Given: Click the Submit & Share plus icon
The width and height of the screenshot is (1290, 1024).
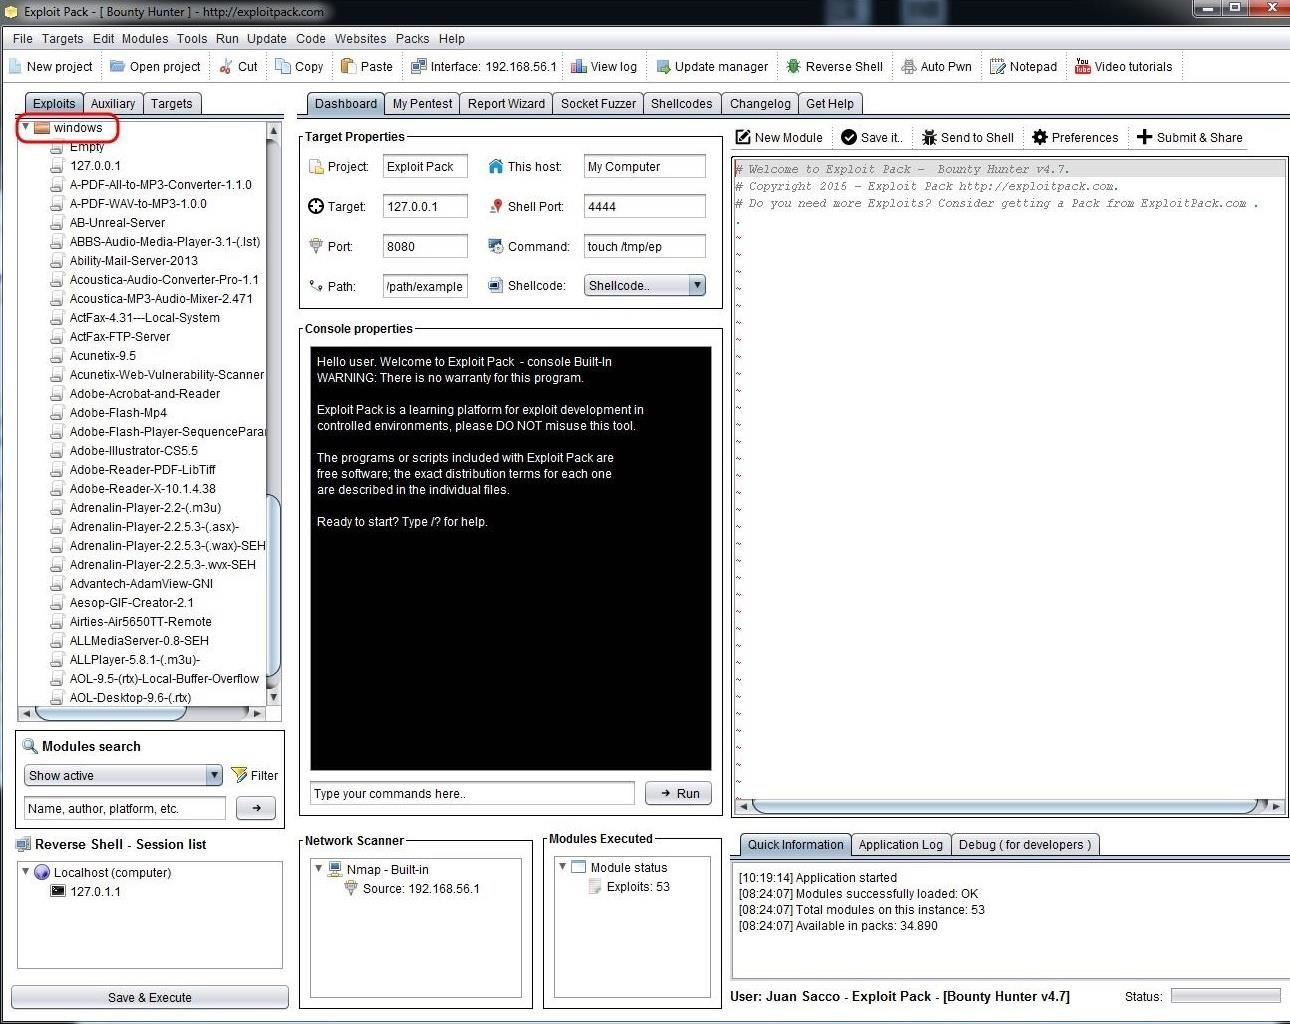Looking at the screenshot, I should point(1145,137).
